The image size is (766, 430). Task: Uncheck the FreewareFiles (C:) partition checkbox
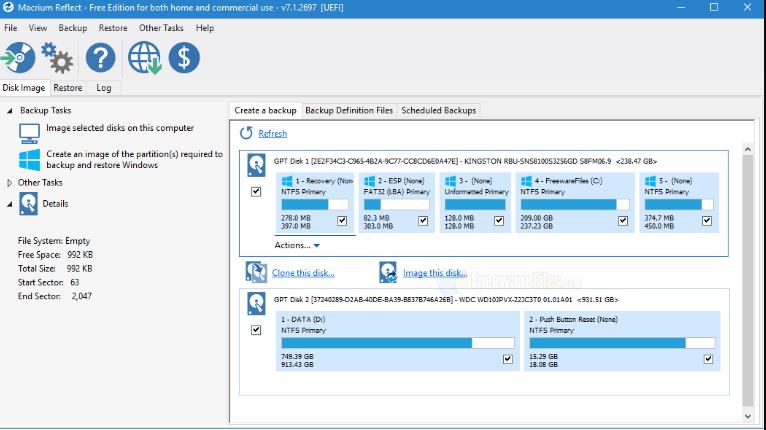(x=623, y=221)
